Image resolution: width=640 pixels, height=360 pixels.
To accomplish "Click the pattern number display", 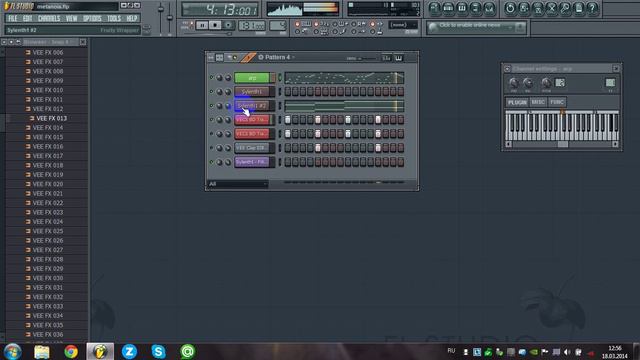I will [x=278, y=26].
